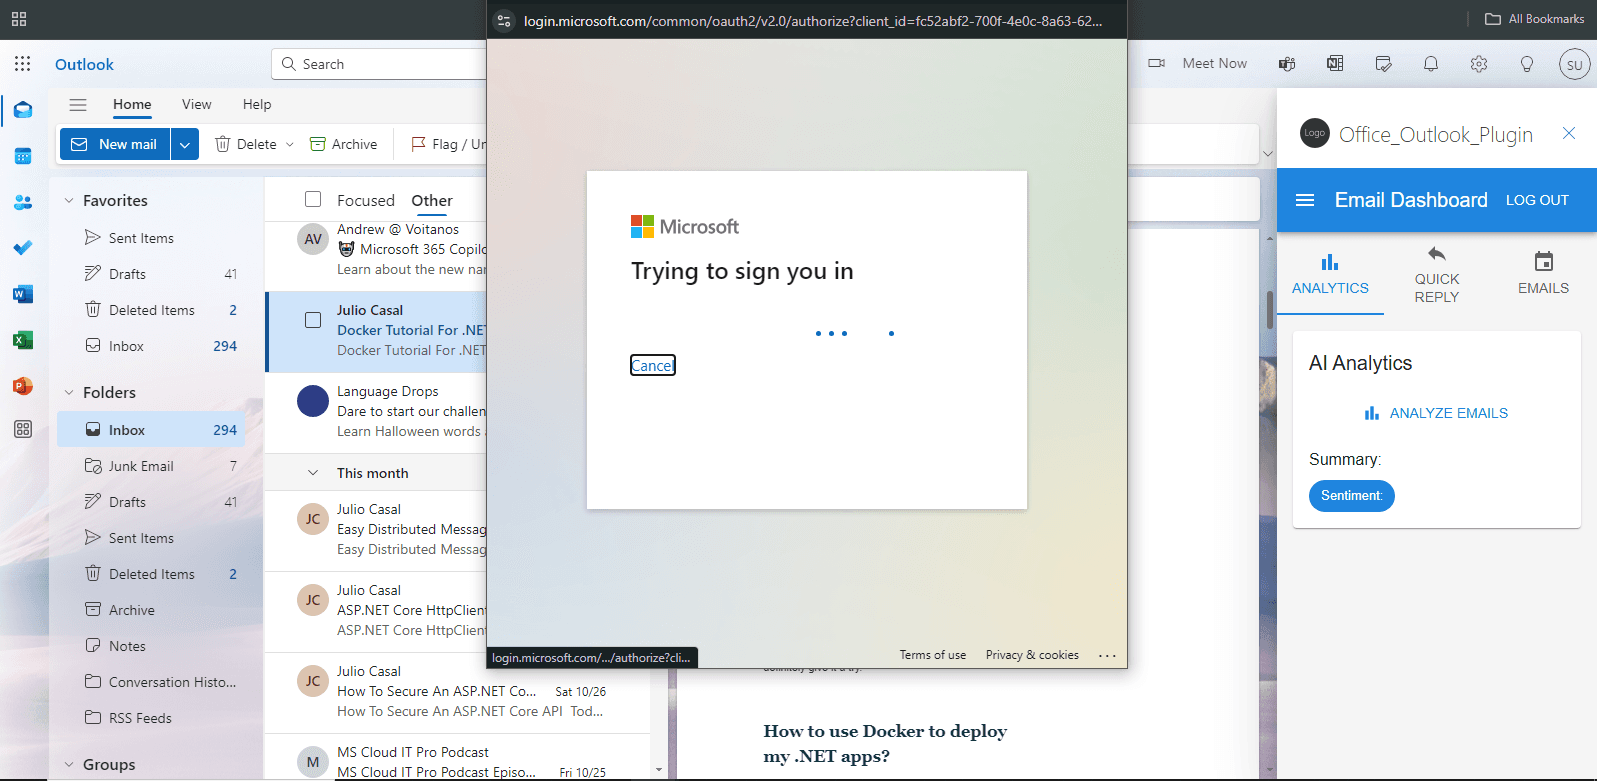This screenshot has height=781, width=1597.
Task: Click LOG OUT in Email Dashboard
Action: point(1537,200)
